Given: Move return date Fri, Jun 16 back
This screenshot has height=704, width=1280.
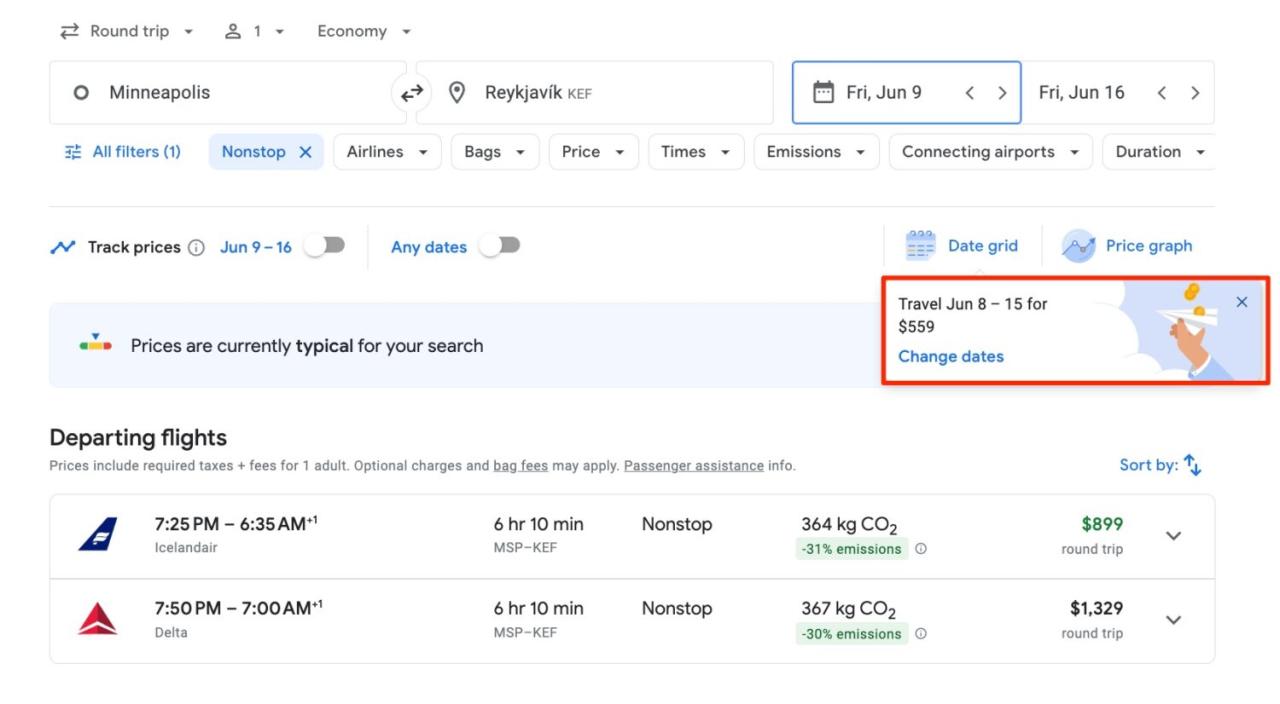Looking at the screenshot, I should (x=1161, y=93).
